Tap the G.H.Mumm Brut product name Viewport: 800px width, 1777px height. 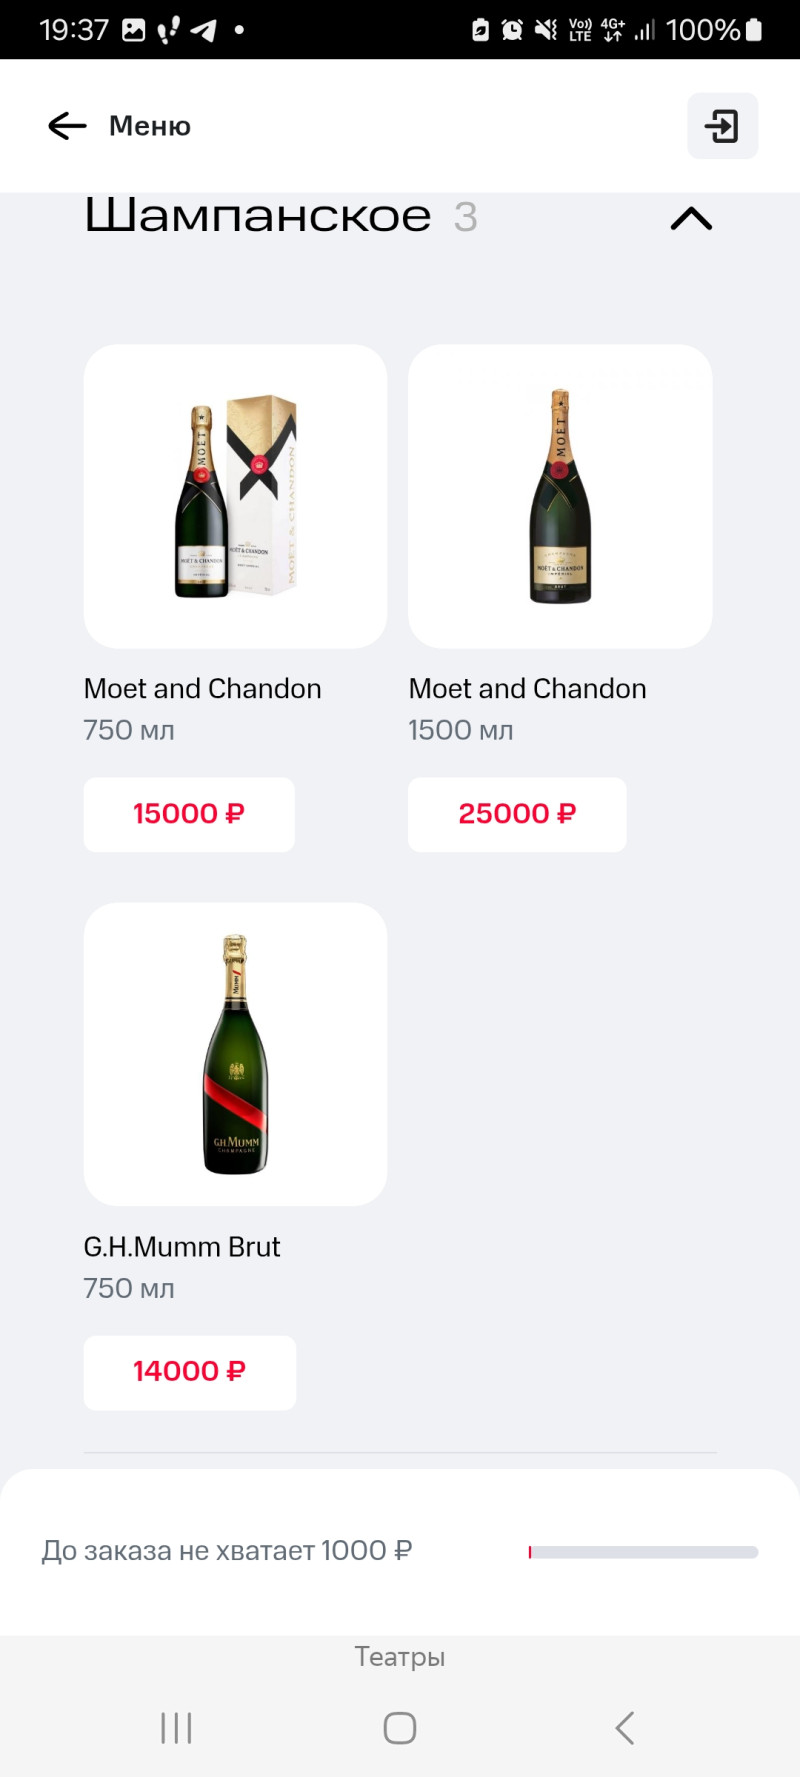tap(182, 1247)
